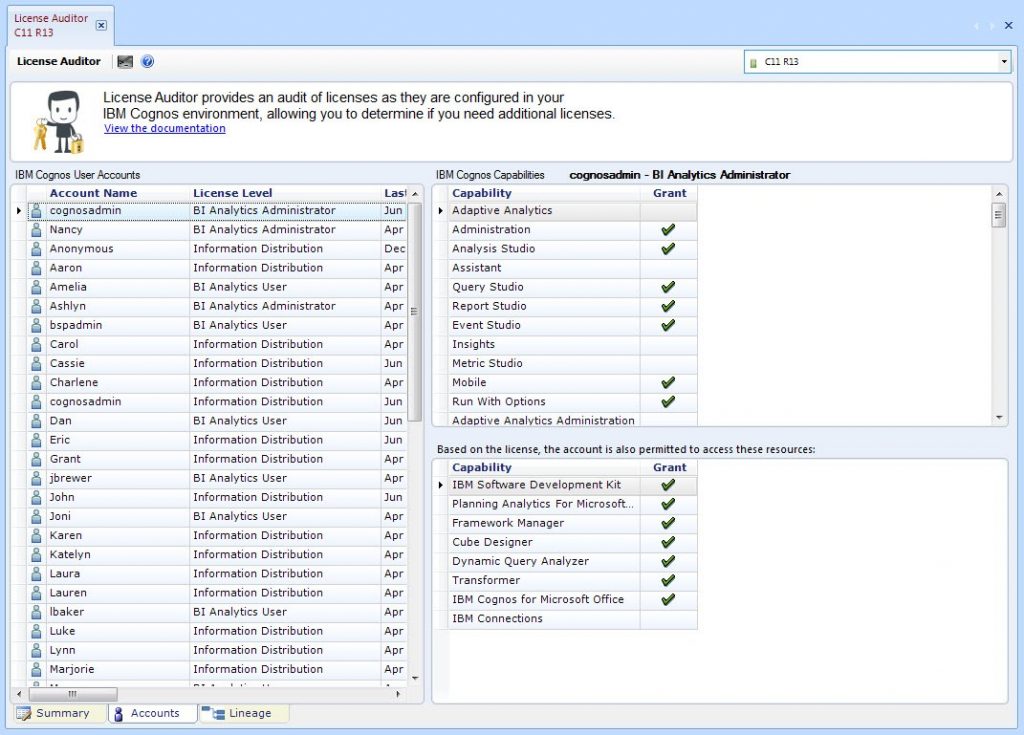
Task: Select Lauren's user account icon
Action: pyautogui.click(x=37, y=593)
